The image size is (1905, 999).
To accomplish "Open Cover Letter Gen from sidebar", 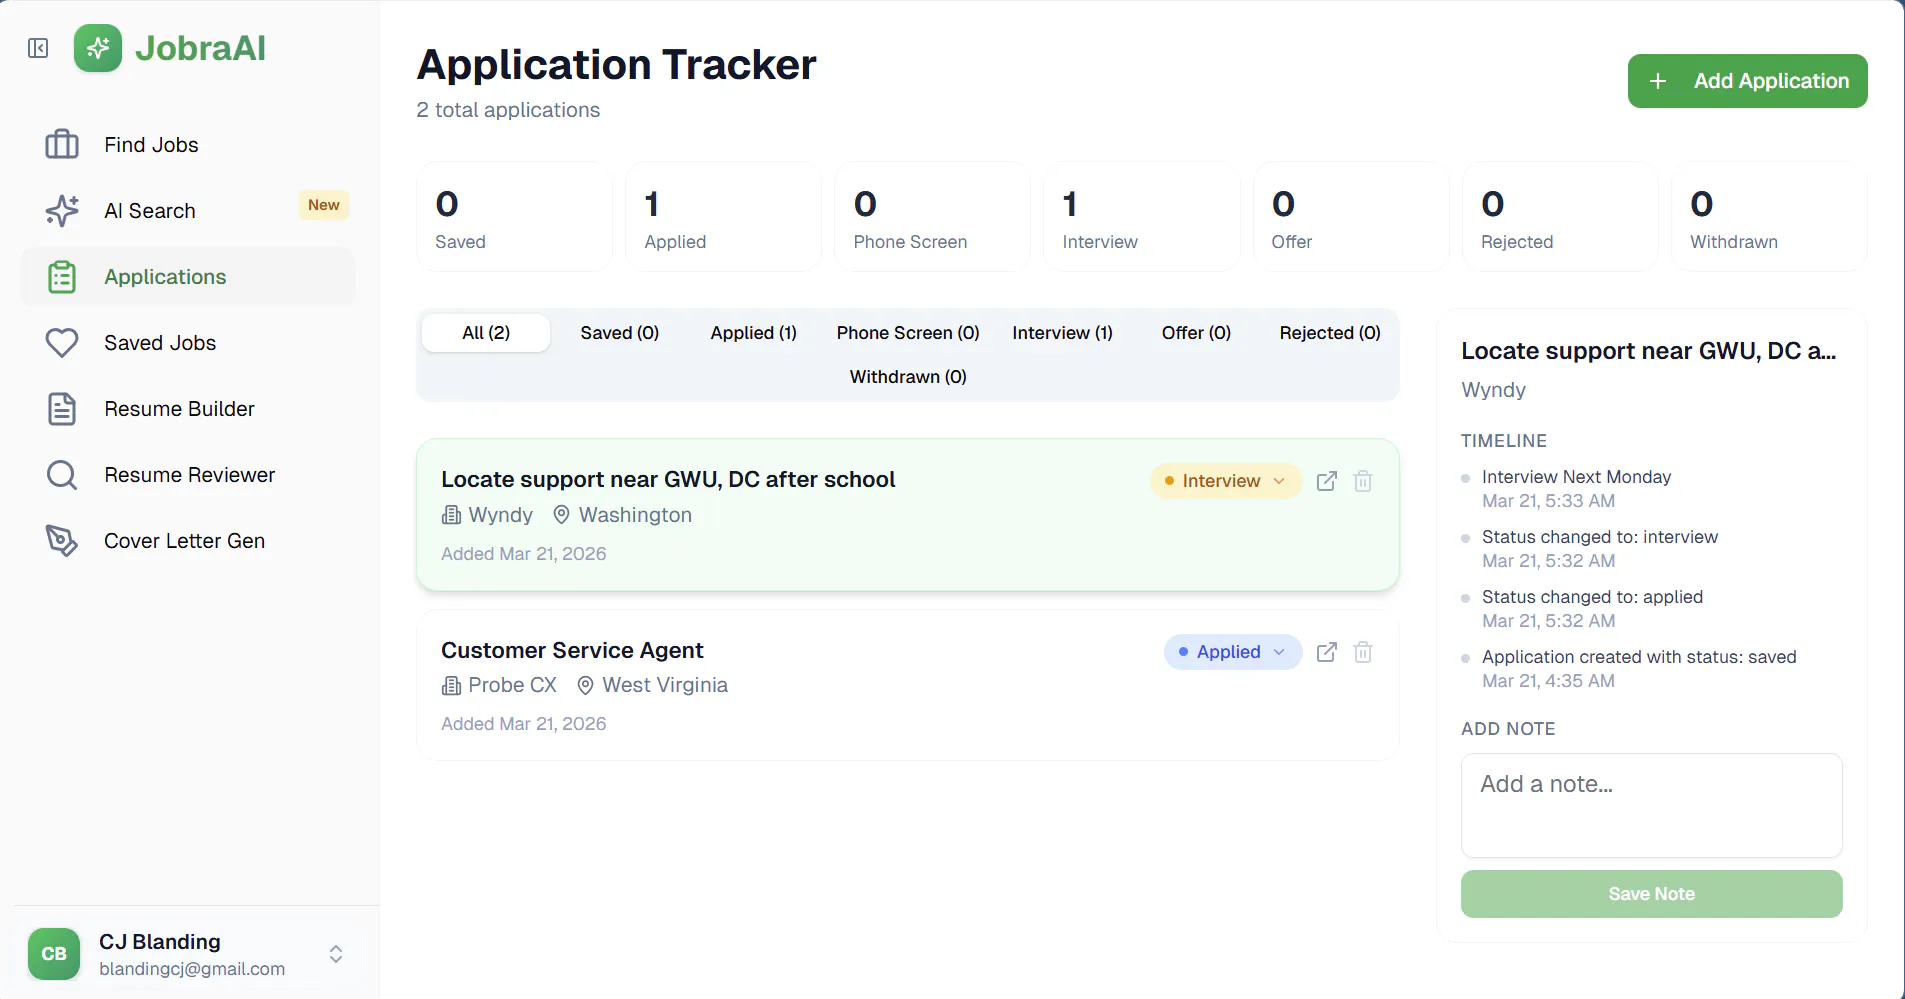I will coord(188,541).
